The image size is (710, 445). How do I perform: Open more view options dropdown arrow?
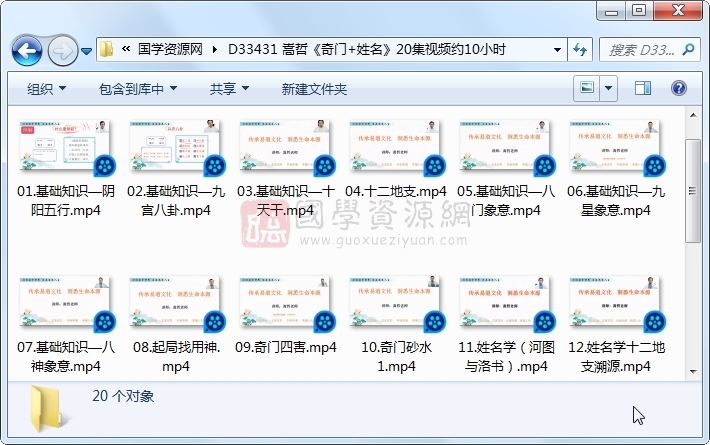[609, 88]
